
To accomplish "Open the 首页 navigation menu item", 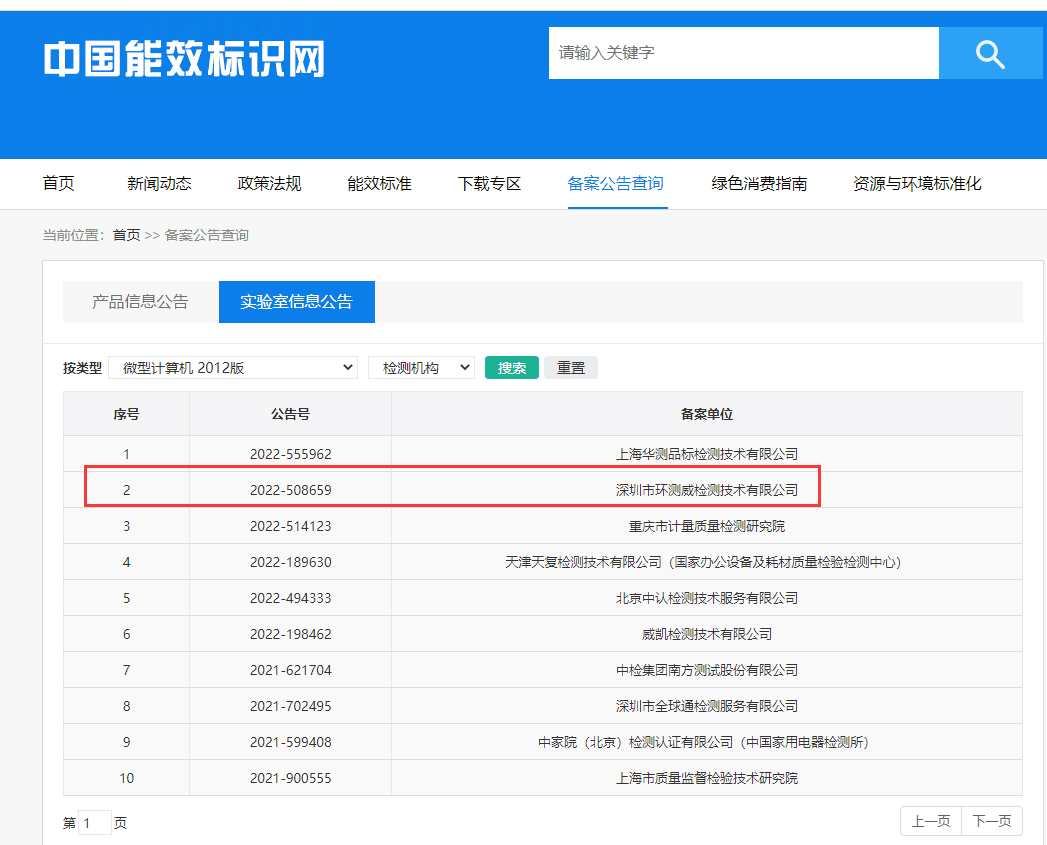I will coord(58,184).
